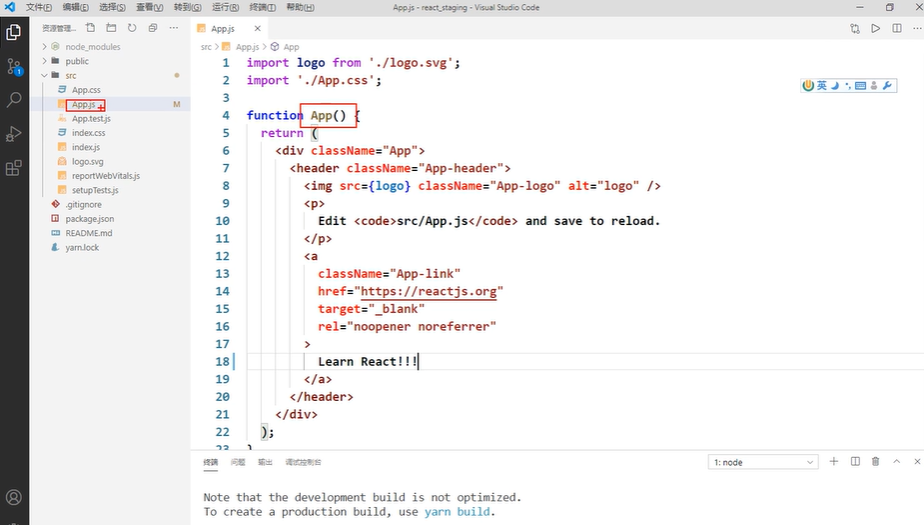Click the IME person icon
This screenshot has height=525, width=924.
(874, 85)
